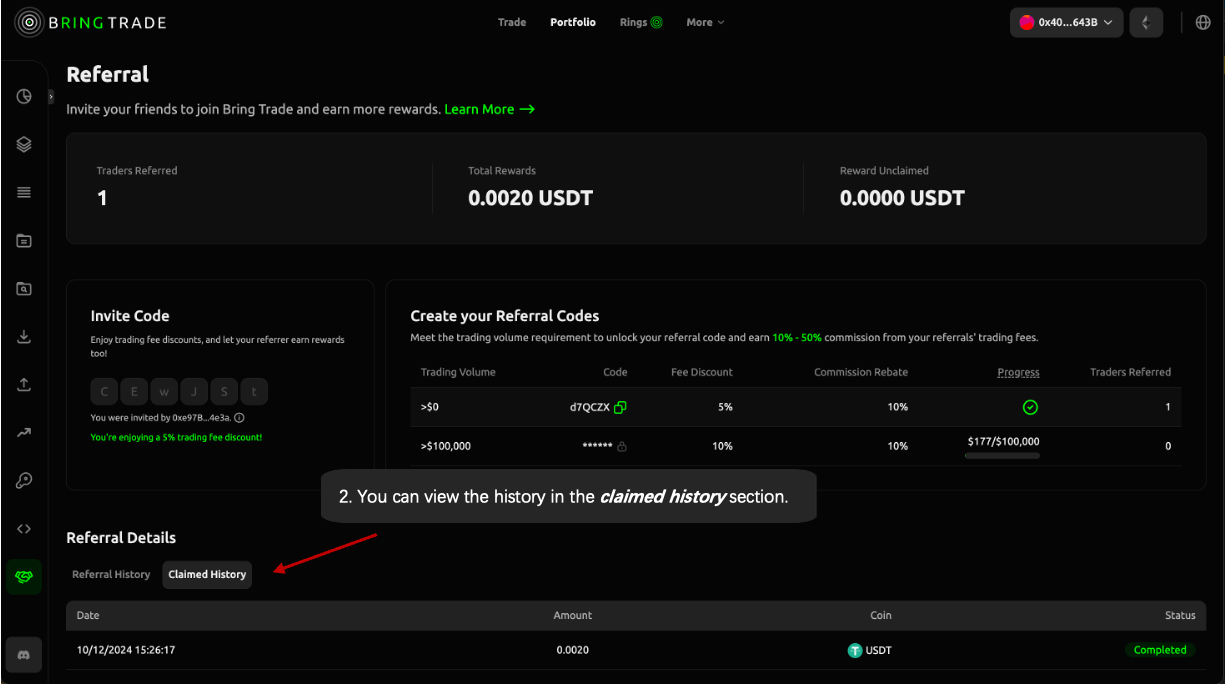Click the green Rings target icon
Image resolution: width=1226 pixels, height=684 pixels.
[x=656, y=22]
